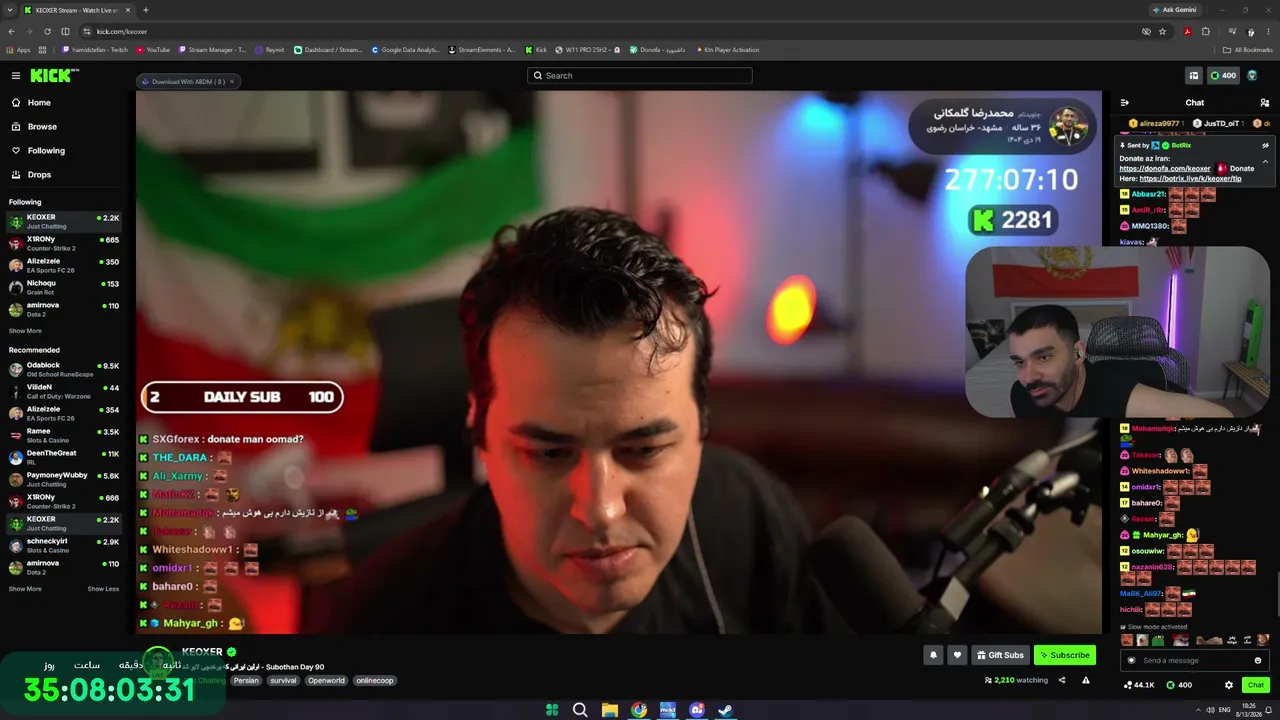1280x720 pixels.
Task: Open Chrome Apps shortcut
Action: 19,50
